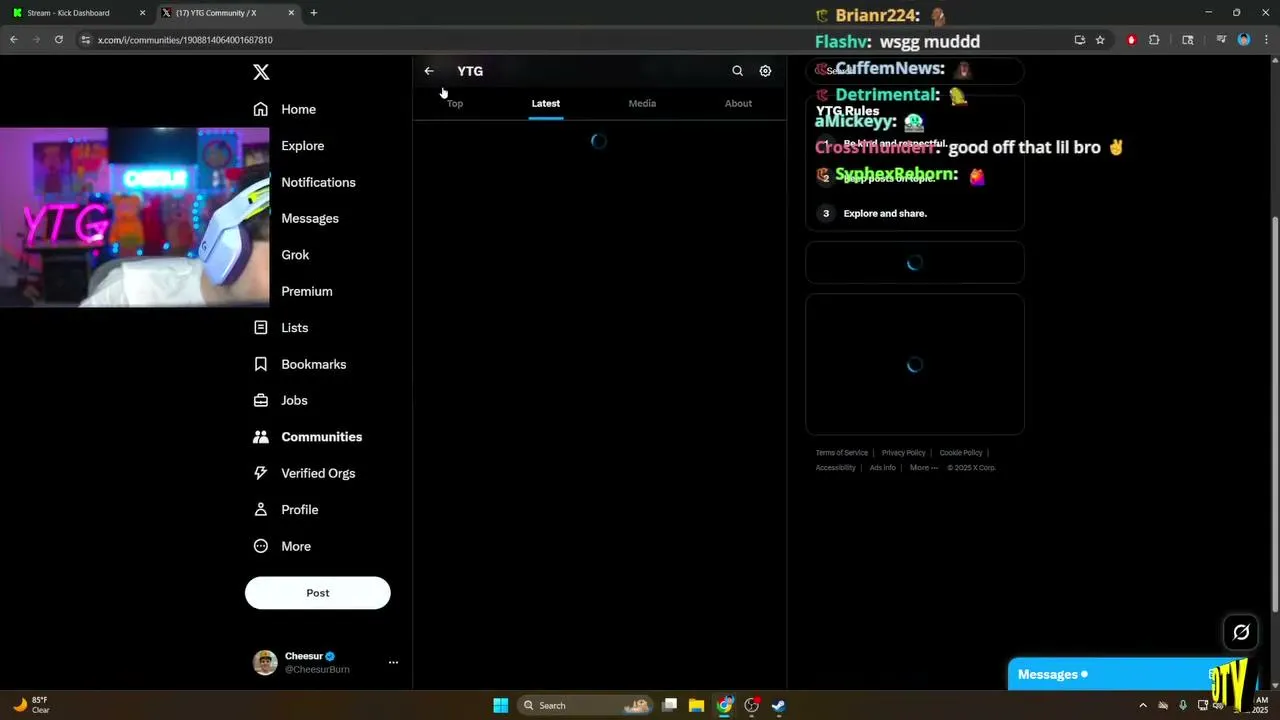Open YTG community settings gear
The width and height of the screenshot is (1280, 720).
point(765,71)
